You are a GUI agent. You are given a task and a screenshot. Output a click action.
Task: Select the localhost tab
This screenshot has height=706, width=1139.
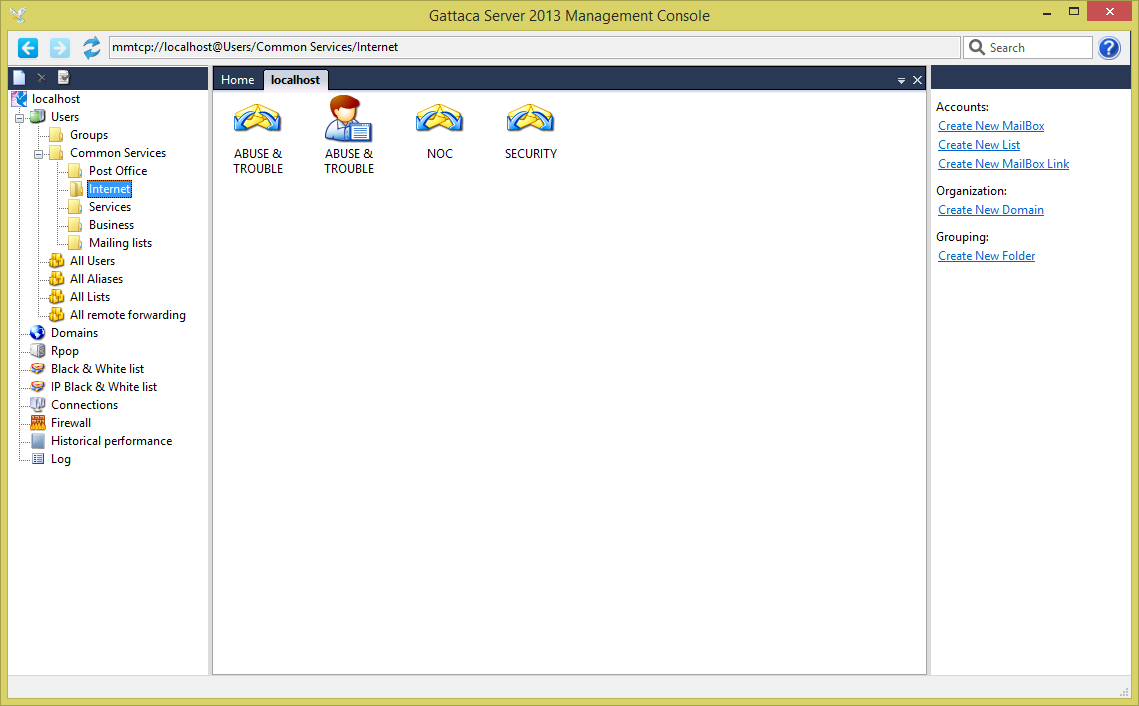point(295,80)
